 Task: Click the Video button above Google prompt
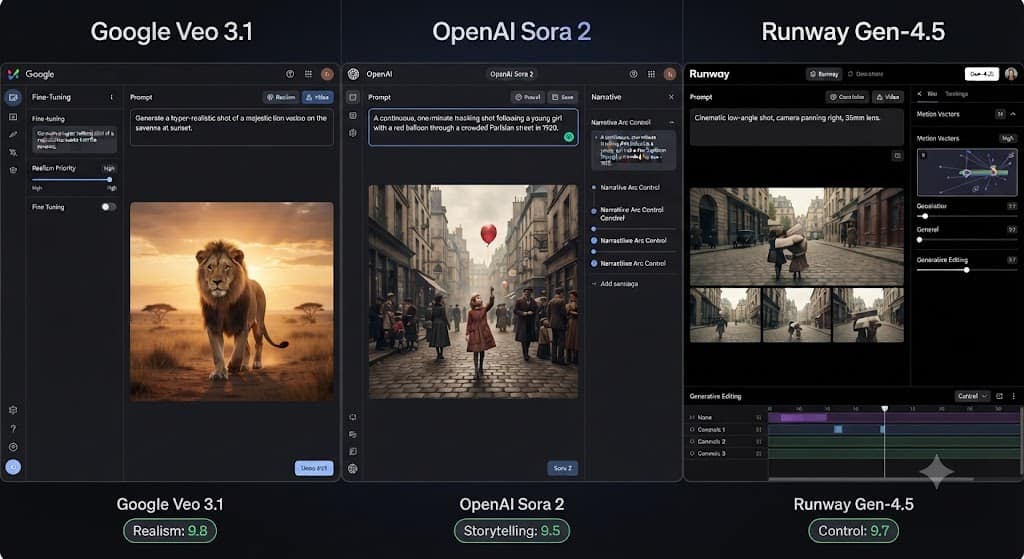click(x=317, y=97)
